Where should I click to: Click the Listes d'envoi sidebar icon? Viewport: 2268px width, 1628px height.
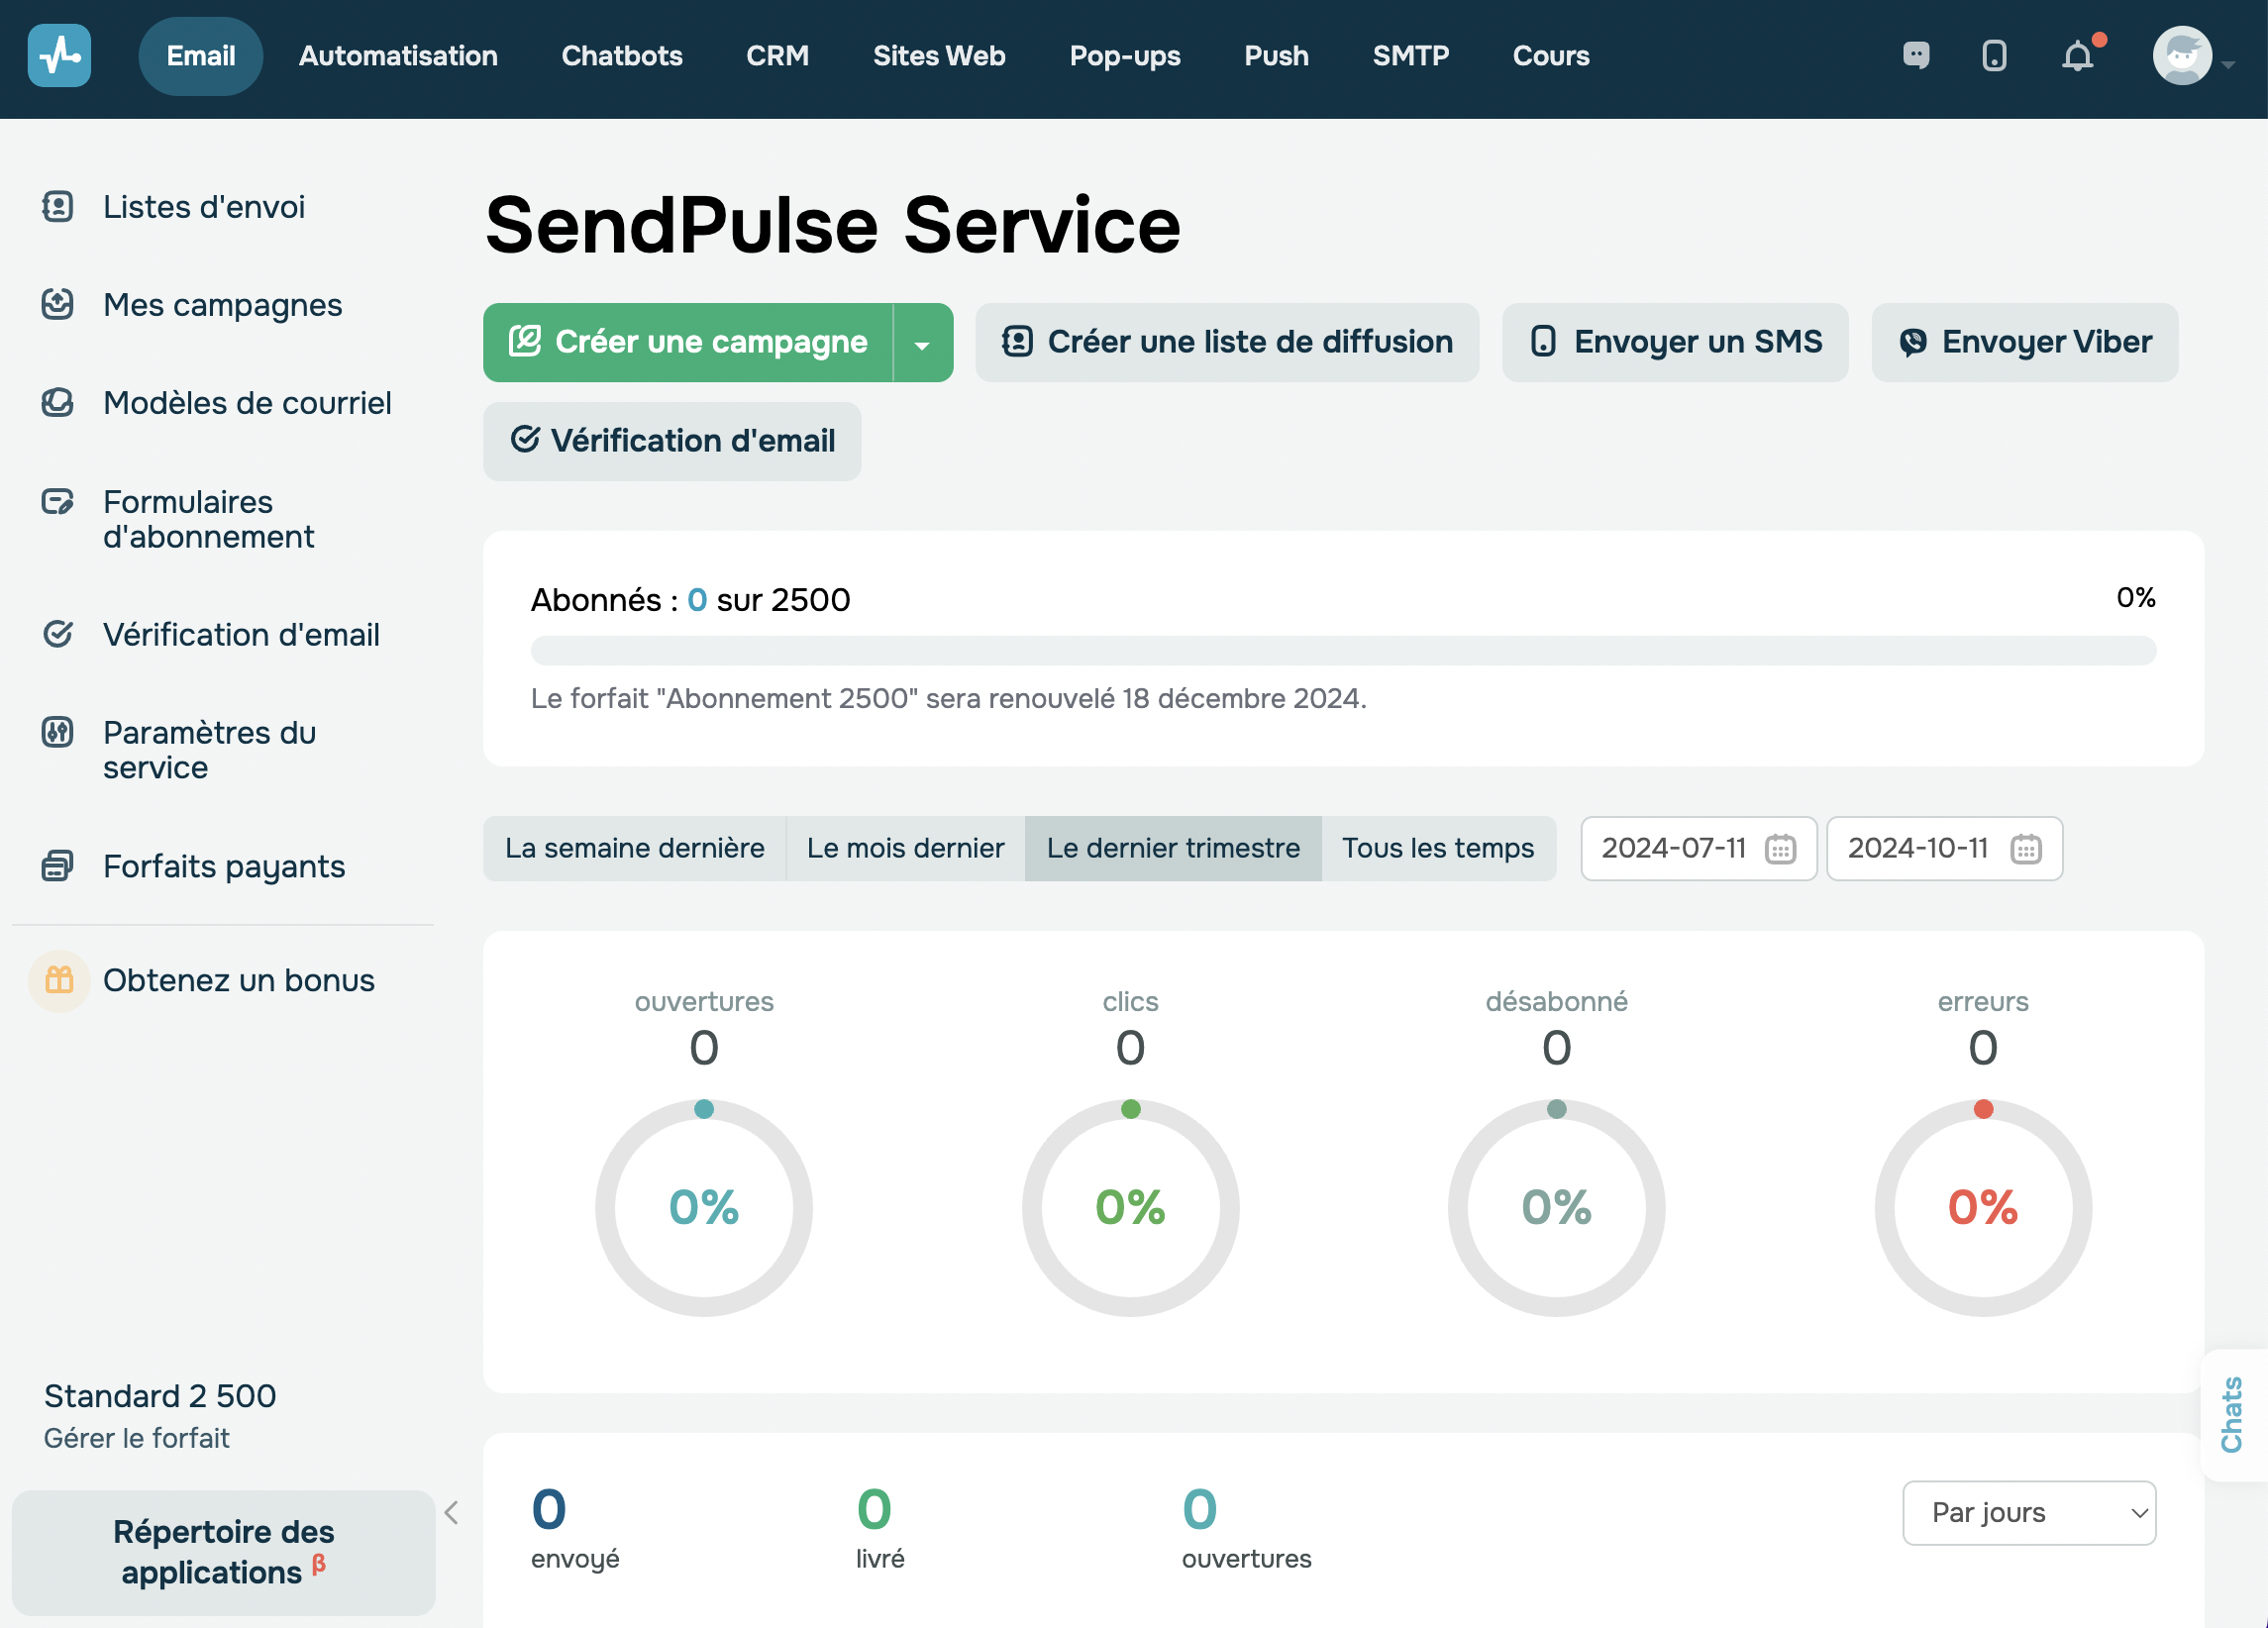(x=58, y=207)
